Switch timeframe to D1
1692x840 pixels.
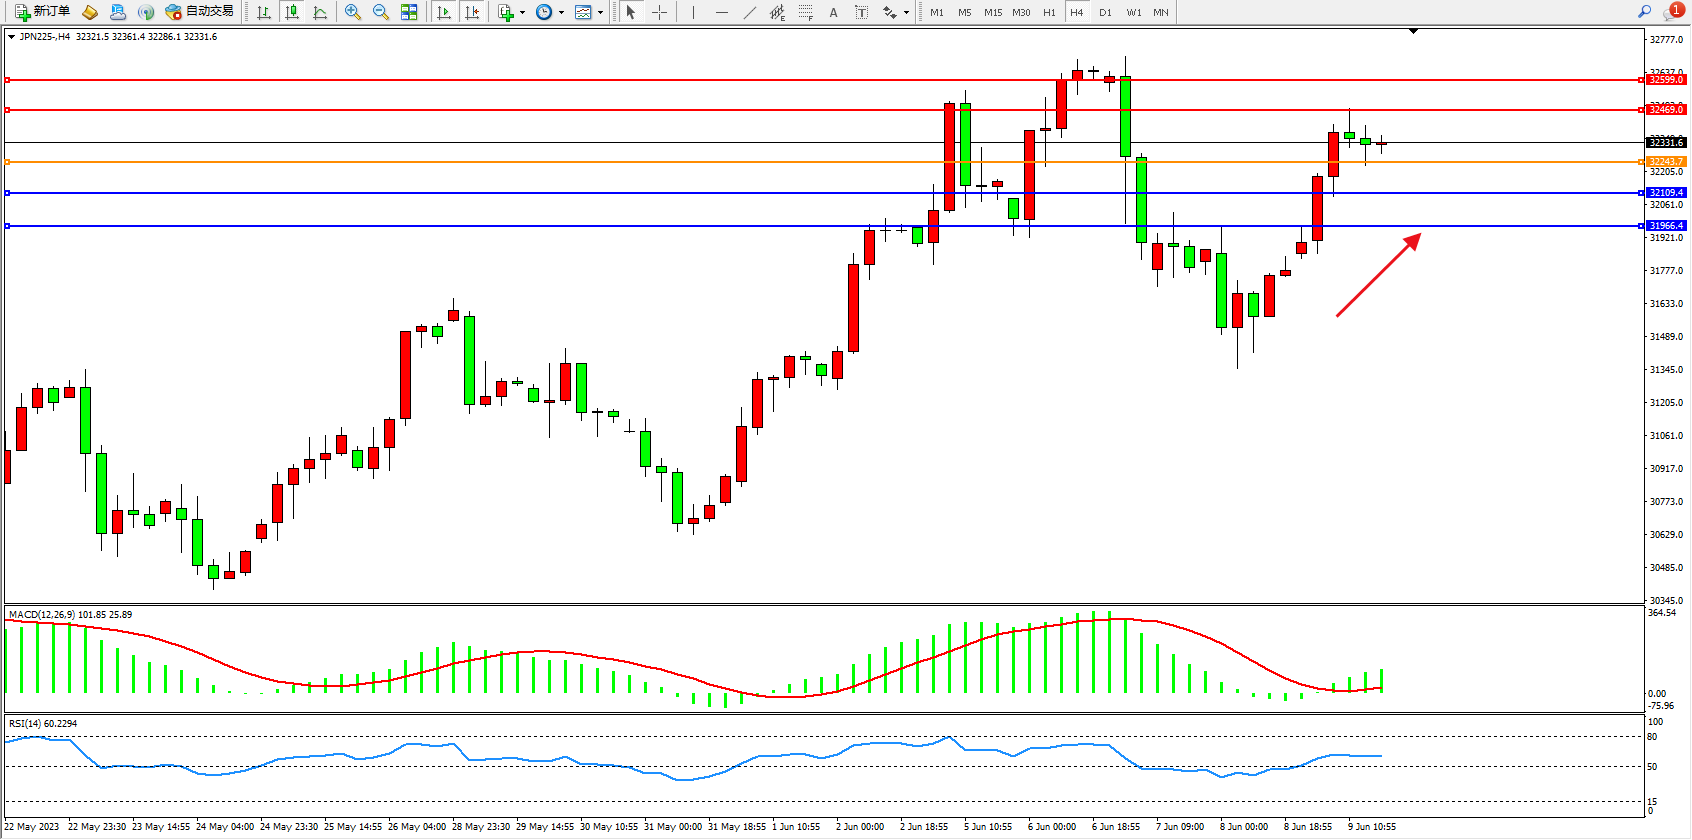pyautogui.click(x=1105, y=12)
